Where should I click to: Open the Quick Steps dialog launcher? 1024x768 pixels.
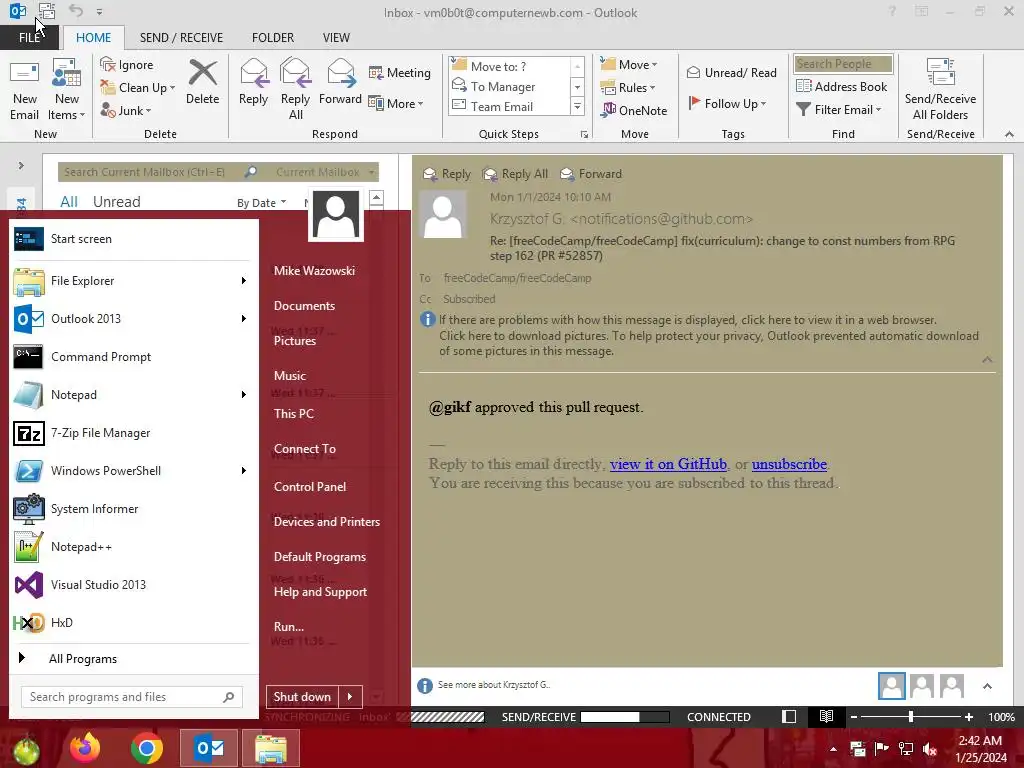click(x=584, y=135)
